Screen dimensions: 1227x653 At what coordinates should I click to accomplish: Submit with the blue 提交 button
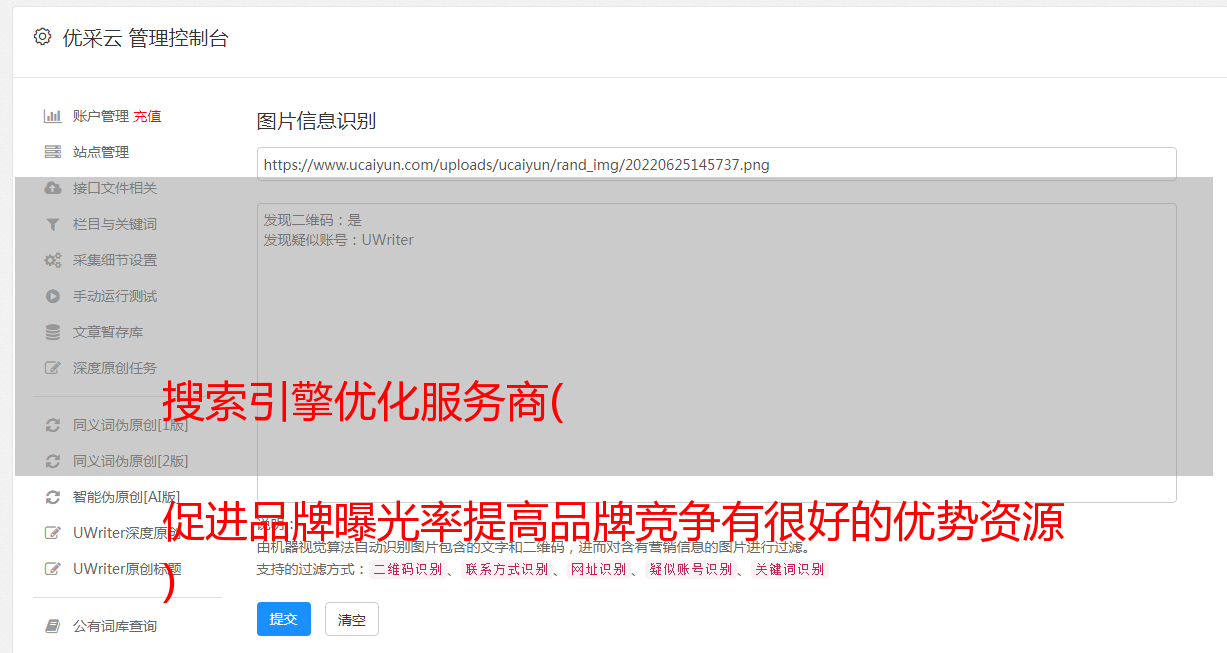point(284,619)
